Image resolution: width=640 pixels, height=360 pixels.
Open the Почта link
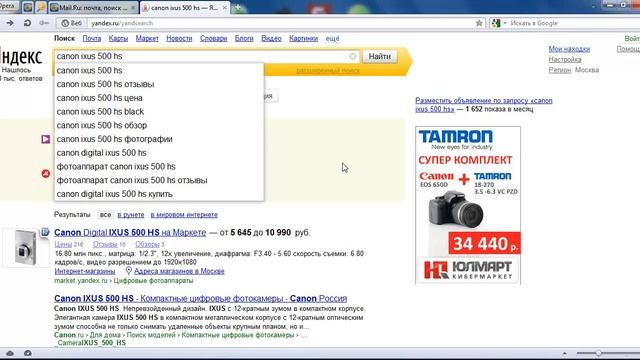pos(91,38)
